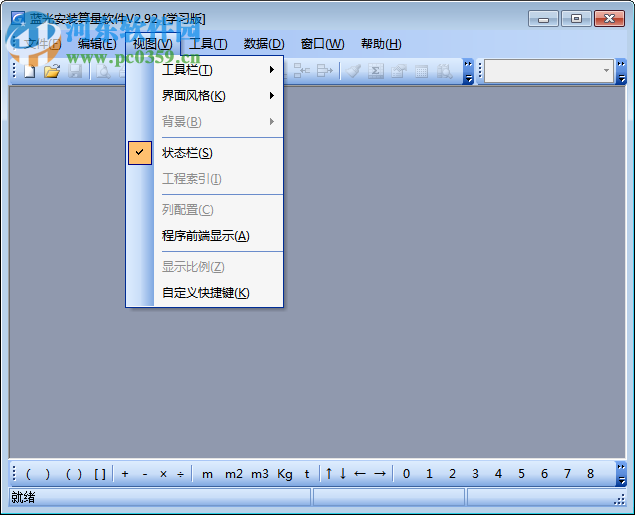
Task: Click the binoculars search toolbar icon
Action: coord(444,72)
